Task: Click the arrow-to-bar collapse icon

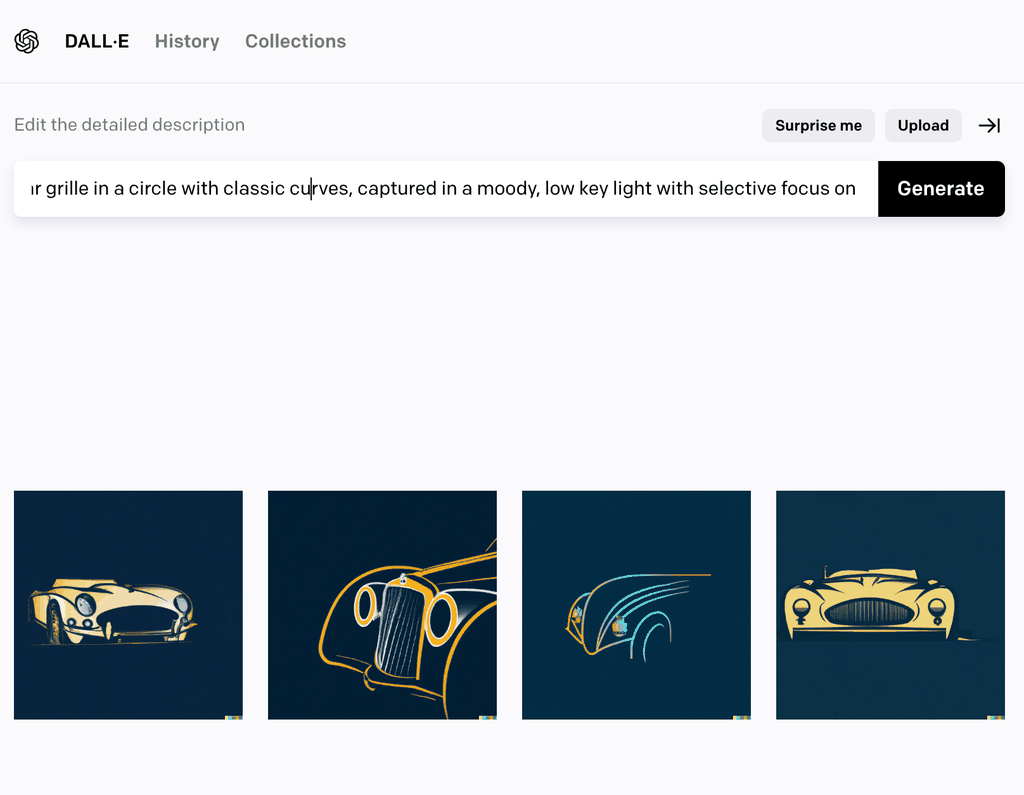Action: click(x=989, y=125)
